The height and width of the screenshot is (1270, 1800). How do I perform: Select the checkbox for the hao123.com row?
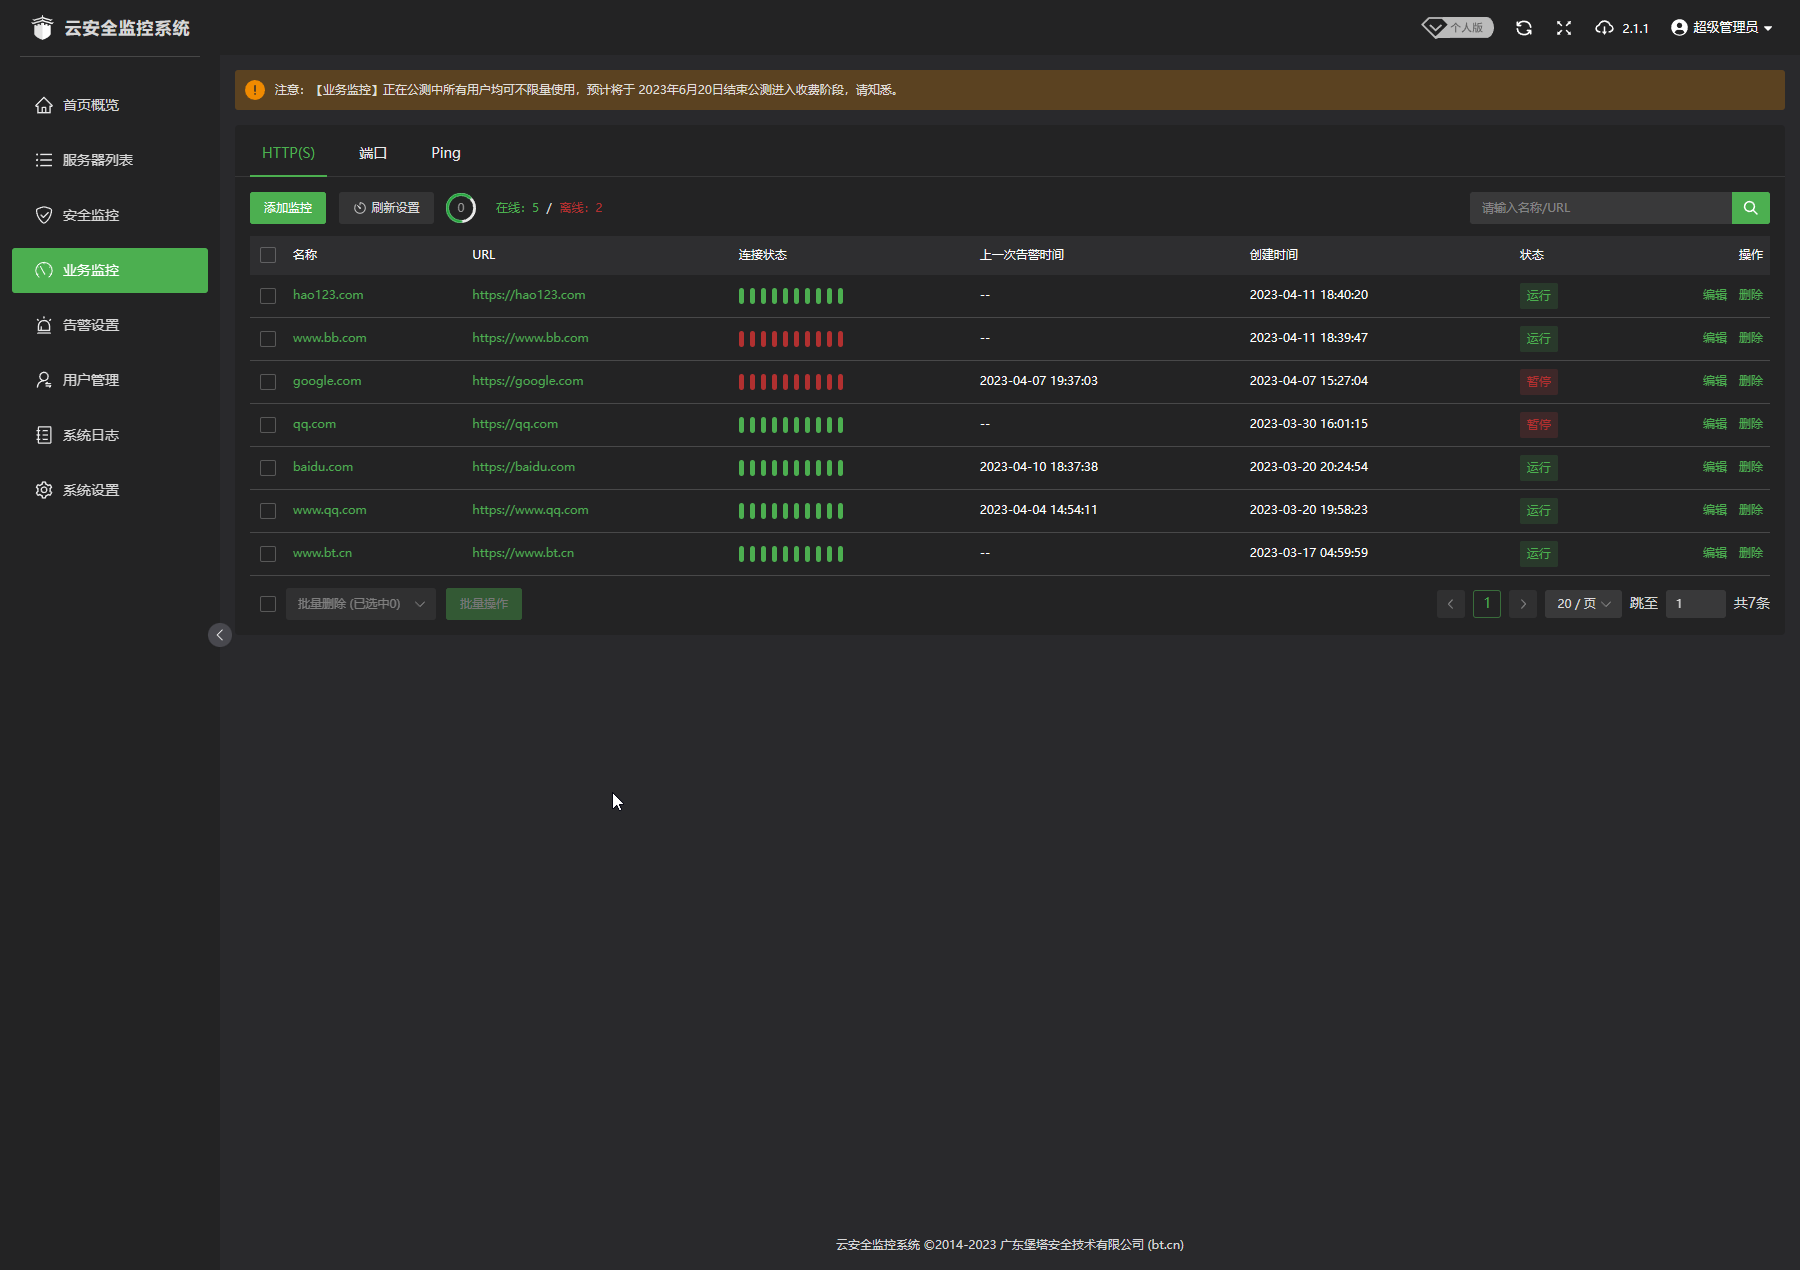pyautogui.click(x=268, y=296)
